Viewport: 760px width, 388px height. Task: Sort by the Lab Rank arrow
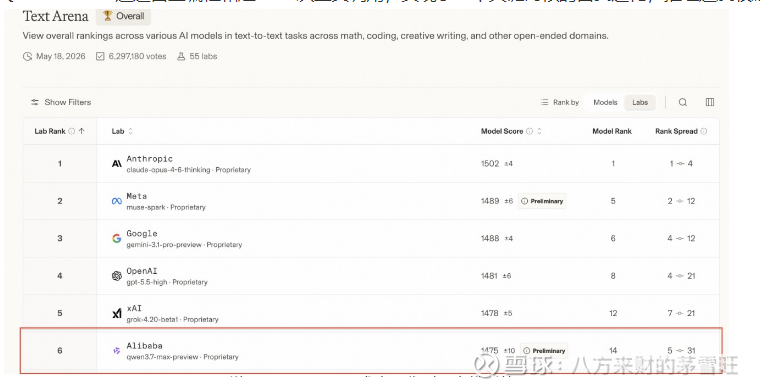click(81, 131)
